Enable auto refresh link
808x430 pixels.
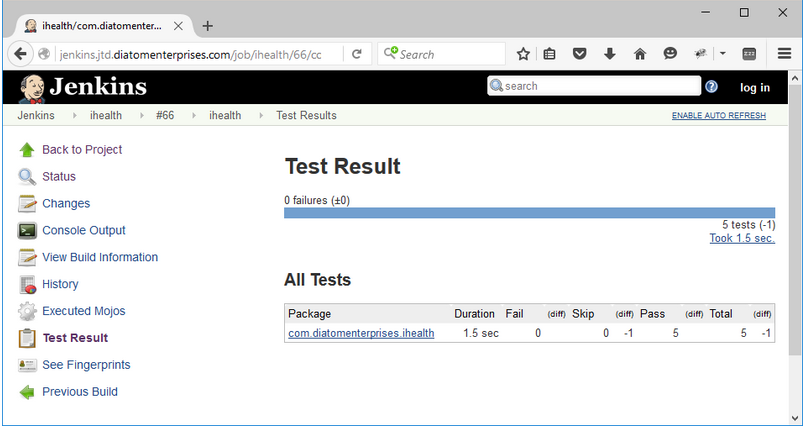pyautogui.click(x=718, y=116)
